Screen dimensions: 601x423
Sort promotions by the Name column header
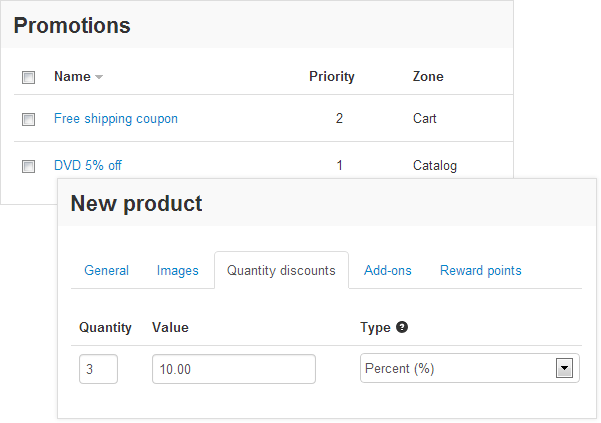tap(72, 77)
